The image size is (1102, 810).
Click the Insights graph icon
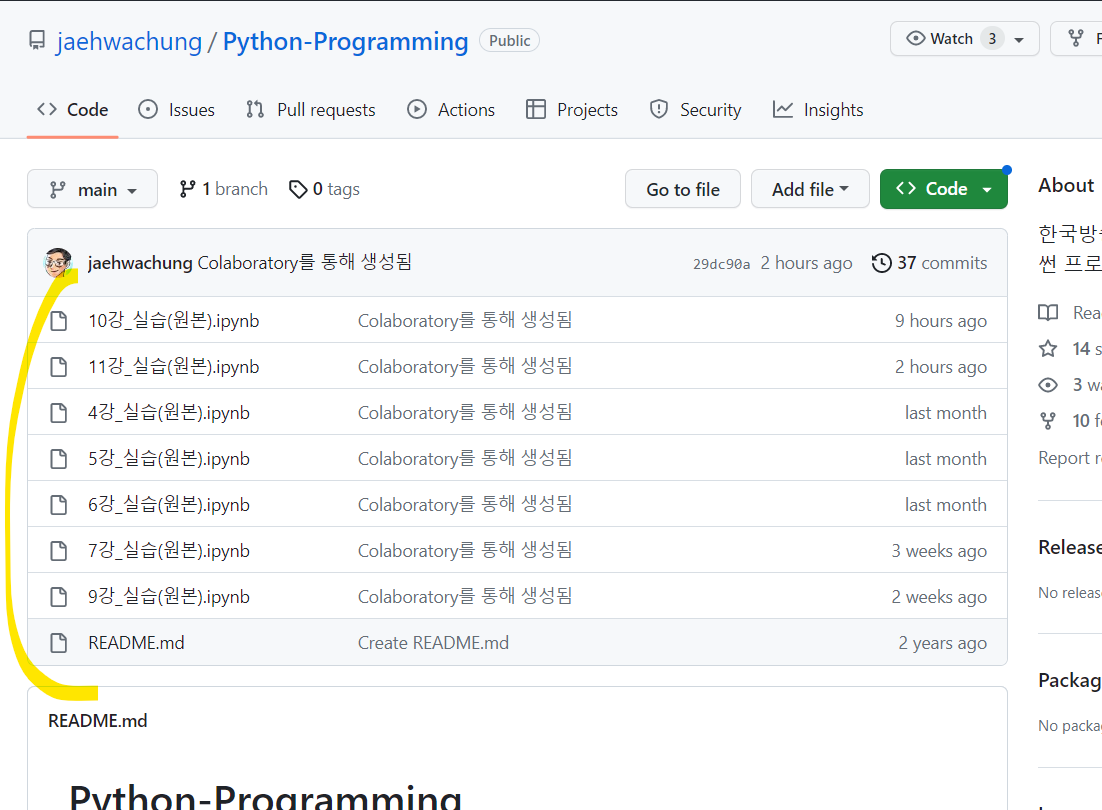coord(782,110)
